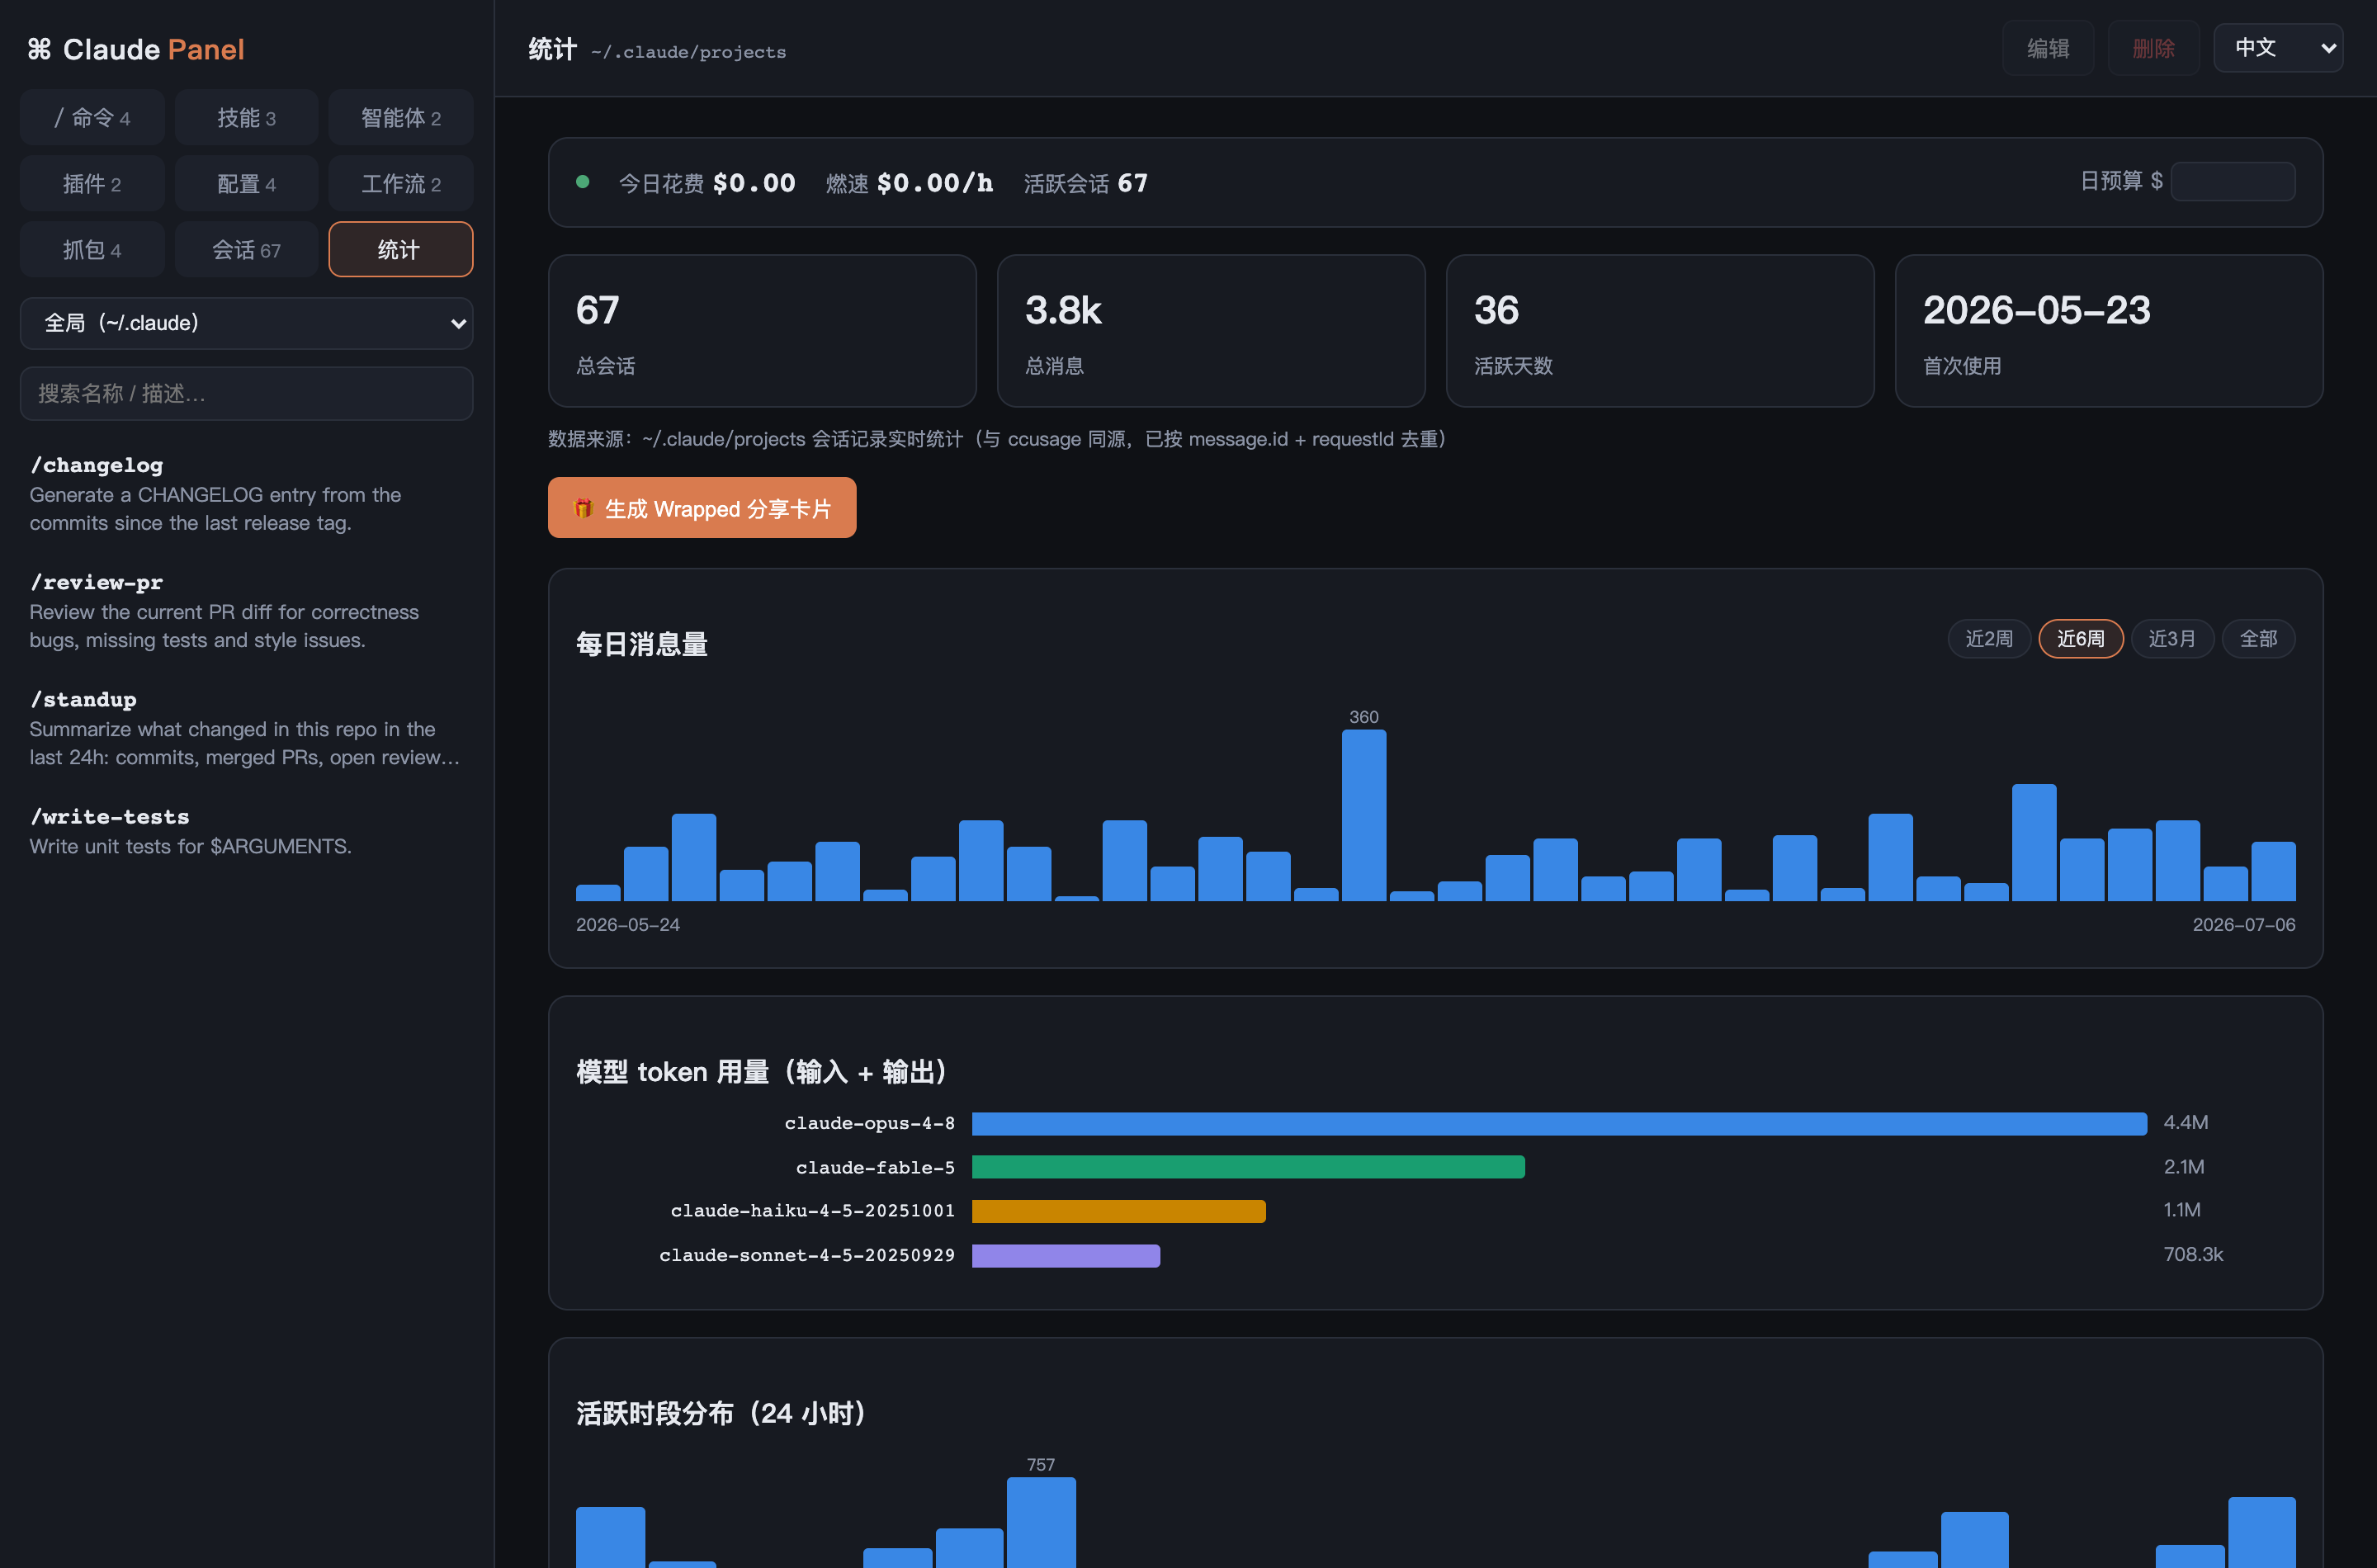Open the 中文 language dropdown
This screenshot has width=2377, height=1568.
[x=2277, y=48]
